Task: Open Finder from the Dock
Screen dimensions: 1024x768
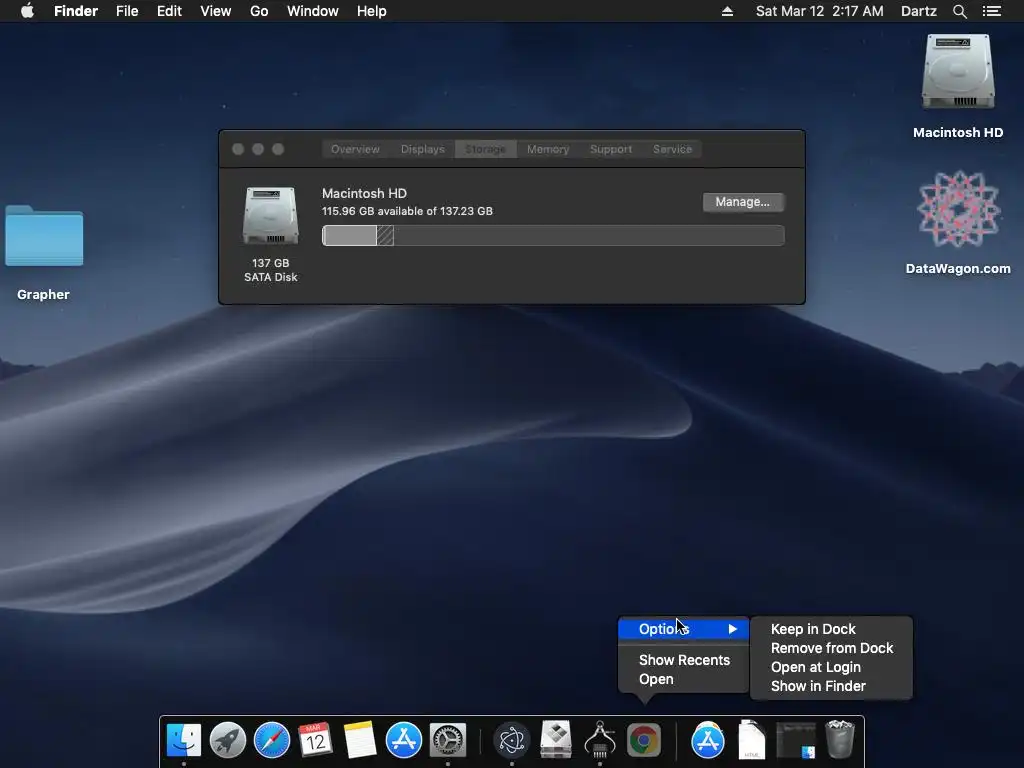Action: tap(184, 740)
